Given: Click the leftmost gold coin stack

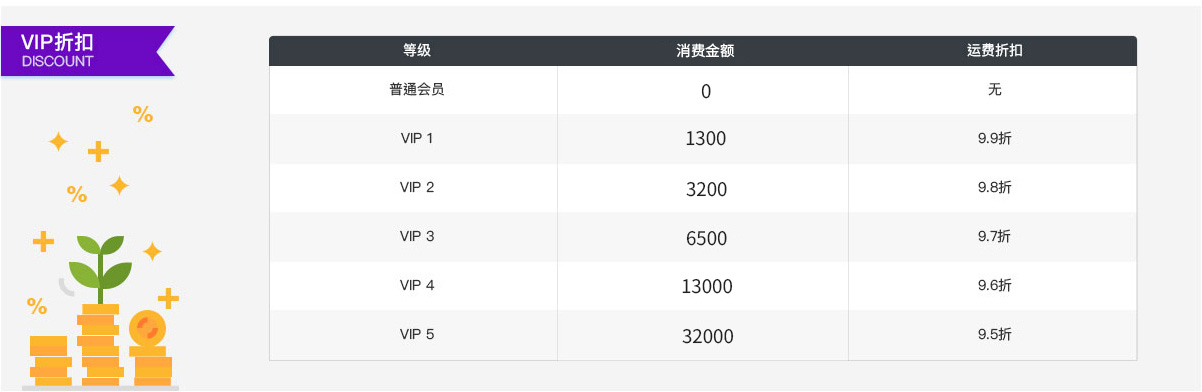Looking at the screenshot, I should point(50,361).
